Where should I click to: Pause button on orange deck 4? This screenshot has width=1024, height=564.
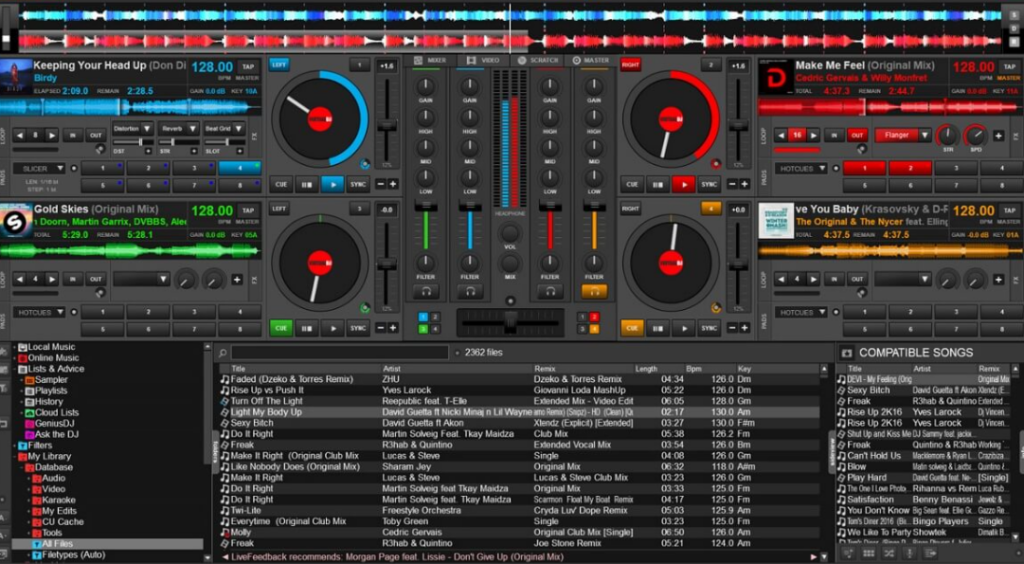[x=658, y=328]
